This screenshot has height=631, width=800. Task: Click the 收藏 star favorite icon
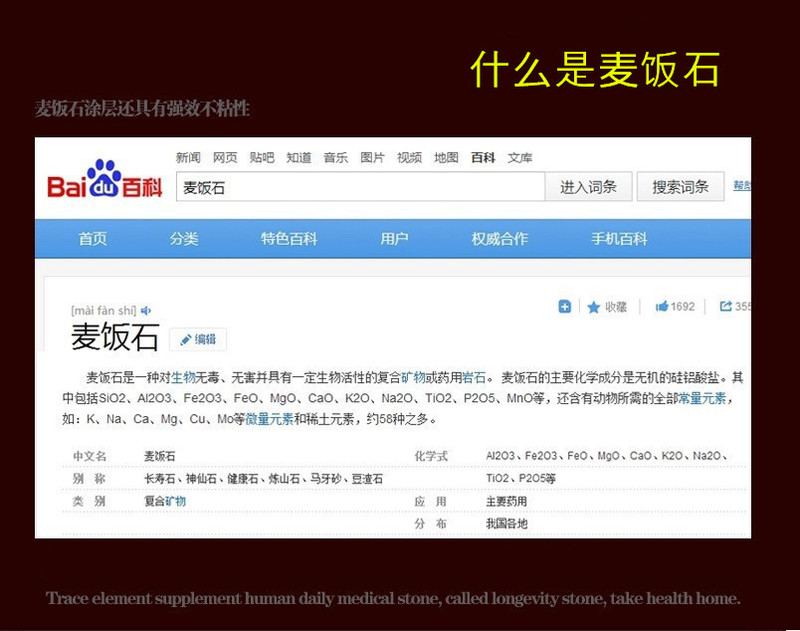tap(593, 307)
